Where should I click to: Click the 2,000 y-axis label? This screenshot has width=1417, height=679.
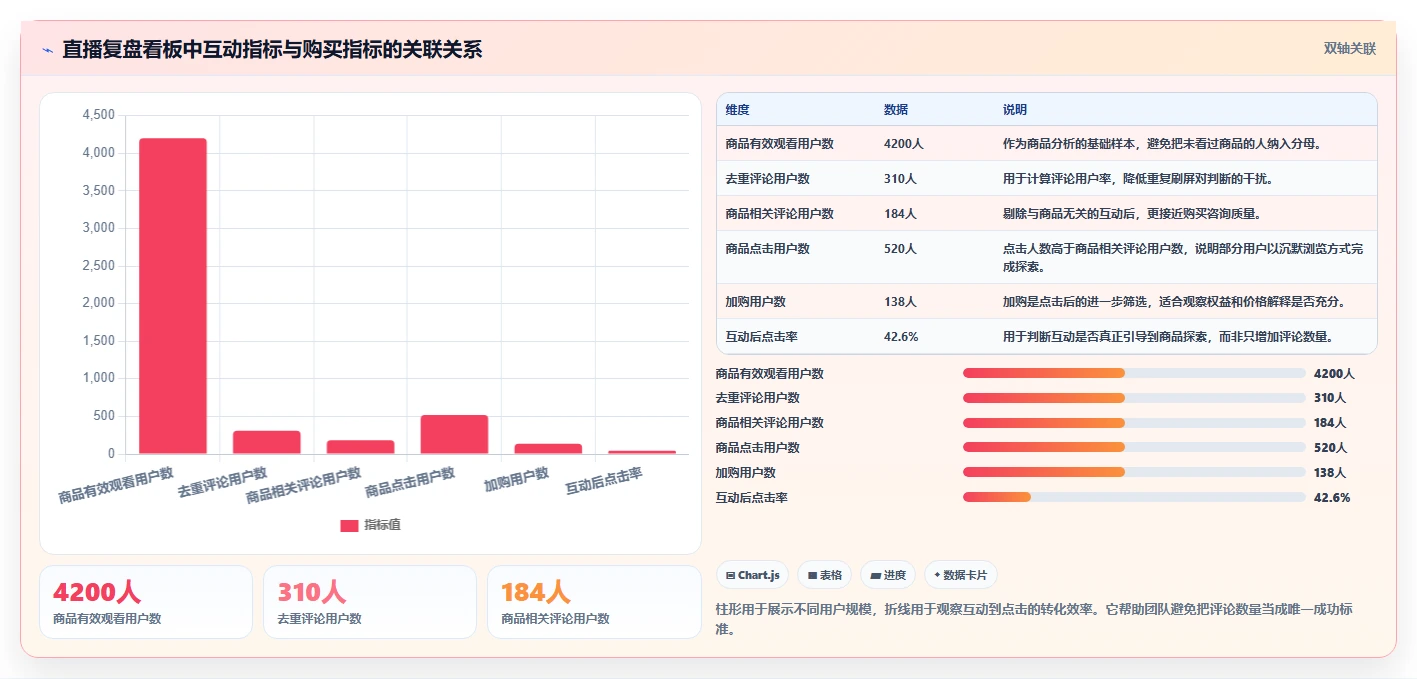[x=98, y=303]
